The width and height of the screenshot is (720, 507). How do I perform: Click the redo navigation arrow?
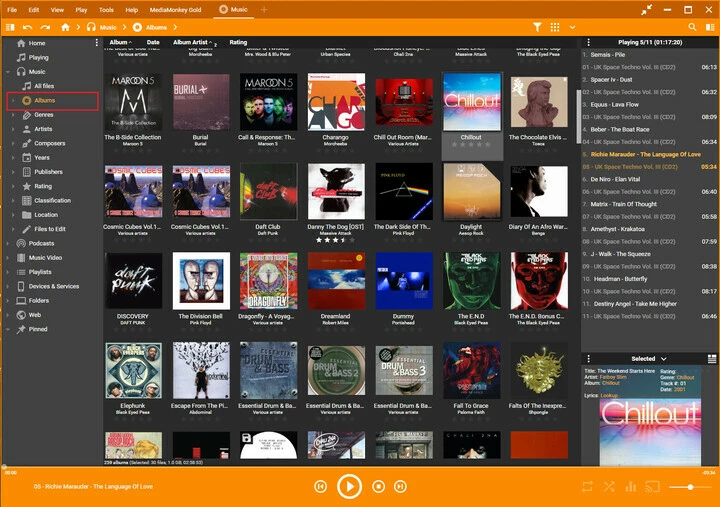[45, 27]
